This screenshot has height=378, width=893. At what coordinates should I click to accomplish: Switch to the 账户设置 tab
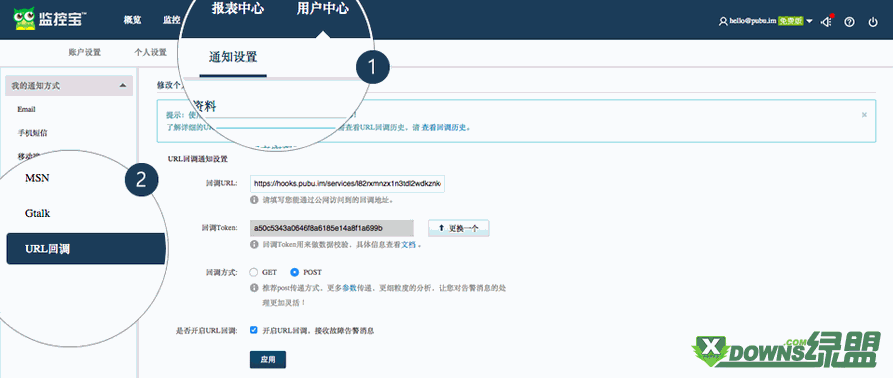[x=84, y=52]
